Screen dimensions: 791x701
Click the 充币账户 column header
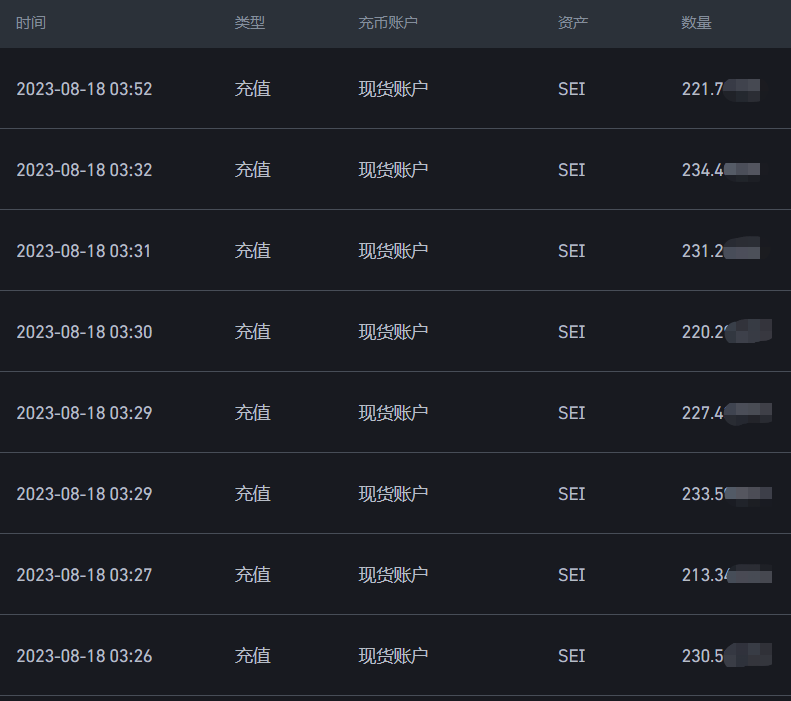click(388, 23)
